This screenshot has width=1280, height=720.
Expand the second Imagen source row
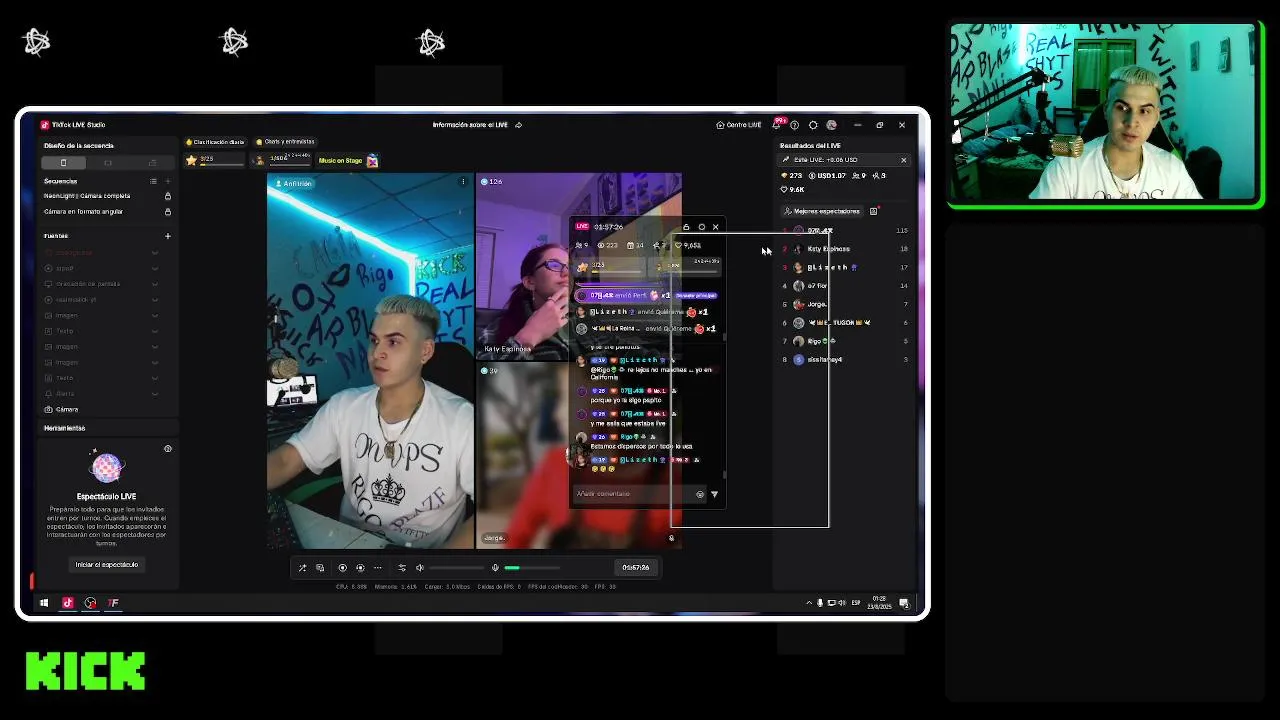click(154, 346)
